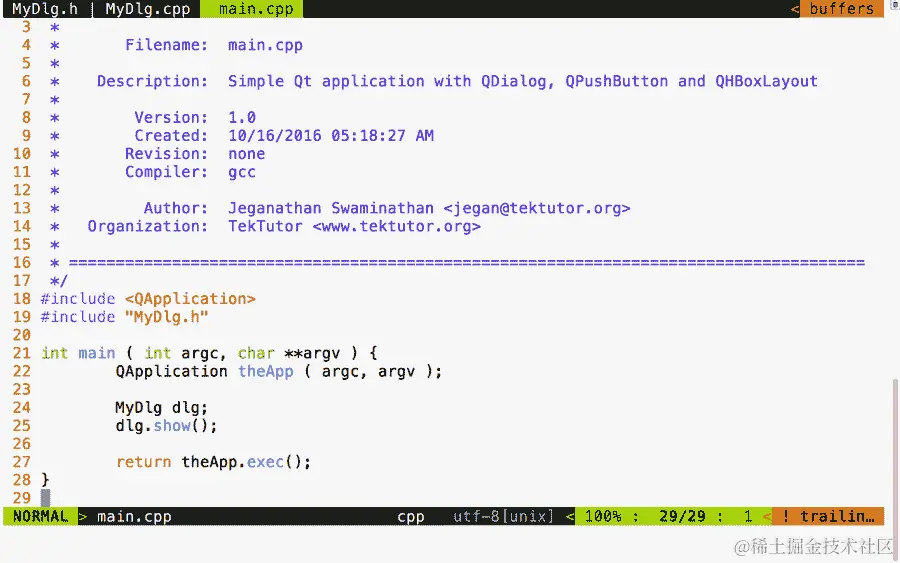Click the Version: 1.0 value
The height and width of the screenshot is (563, 900).
coord(242,117)
